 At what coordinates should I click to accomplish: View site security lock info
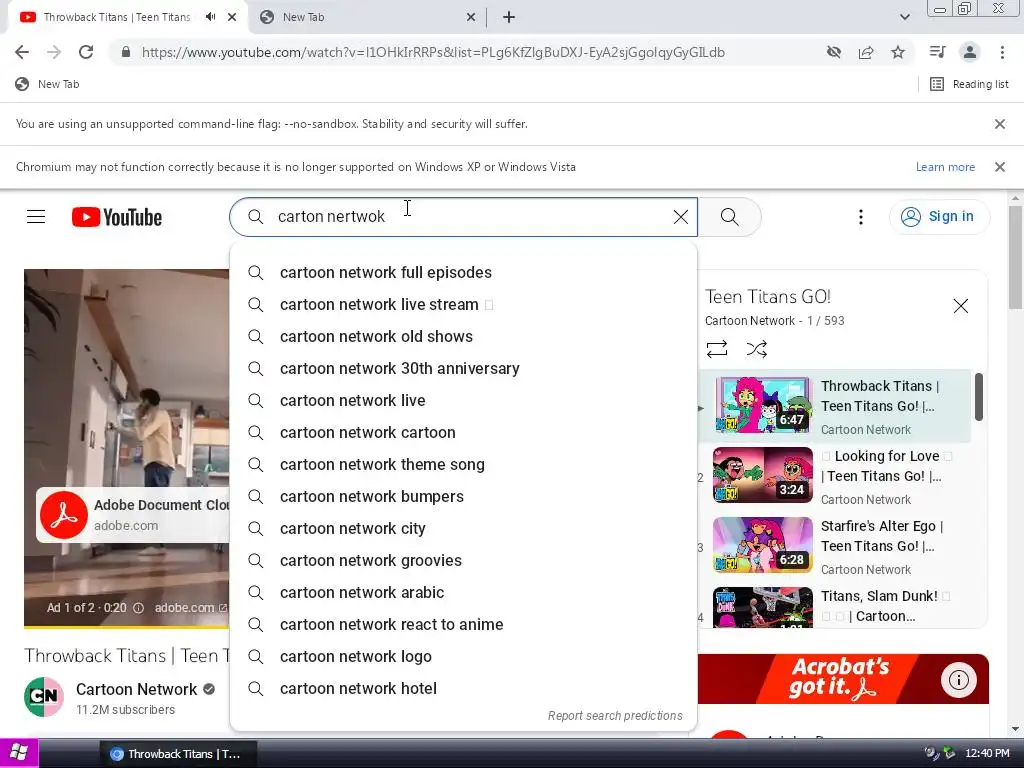coord(126,52)
